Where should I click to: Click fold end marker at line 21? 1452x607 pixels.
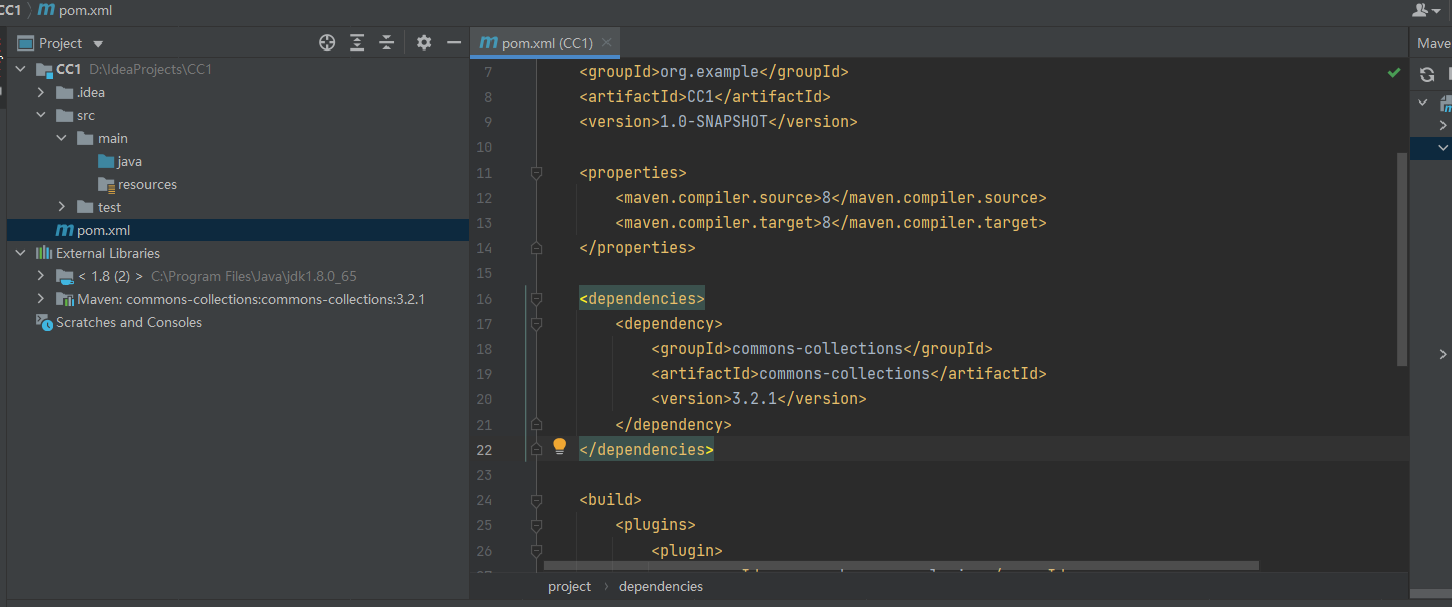pos(536,424)
